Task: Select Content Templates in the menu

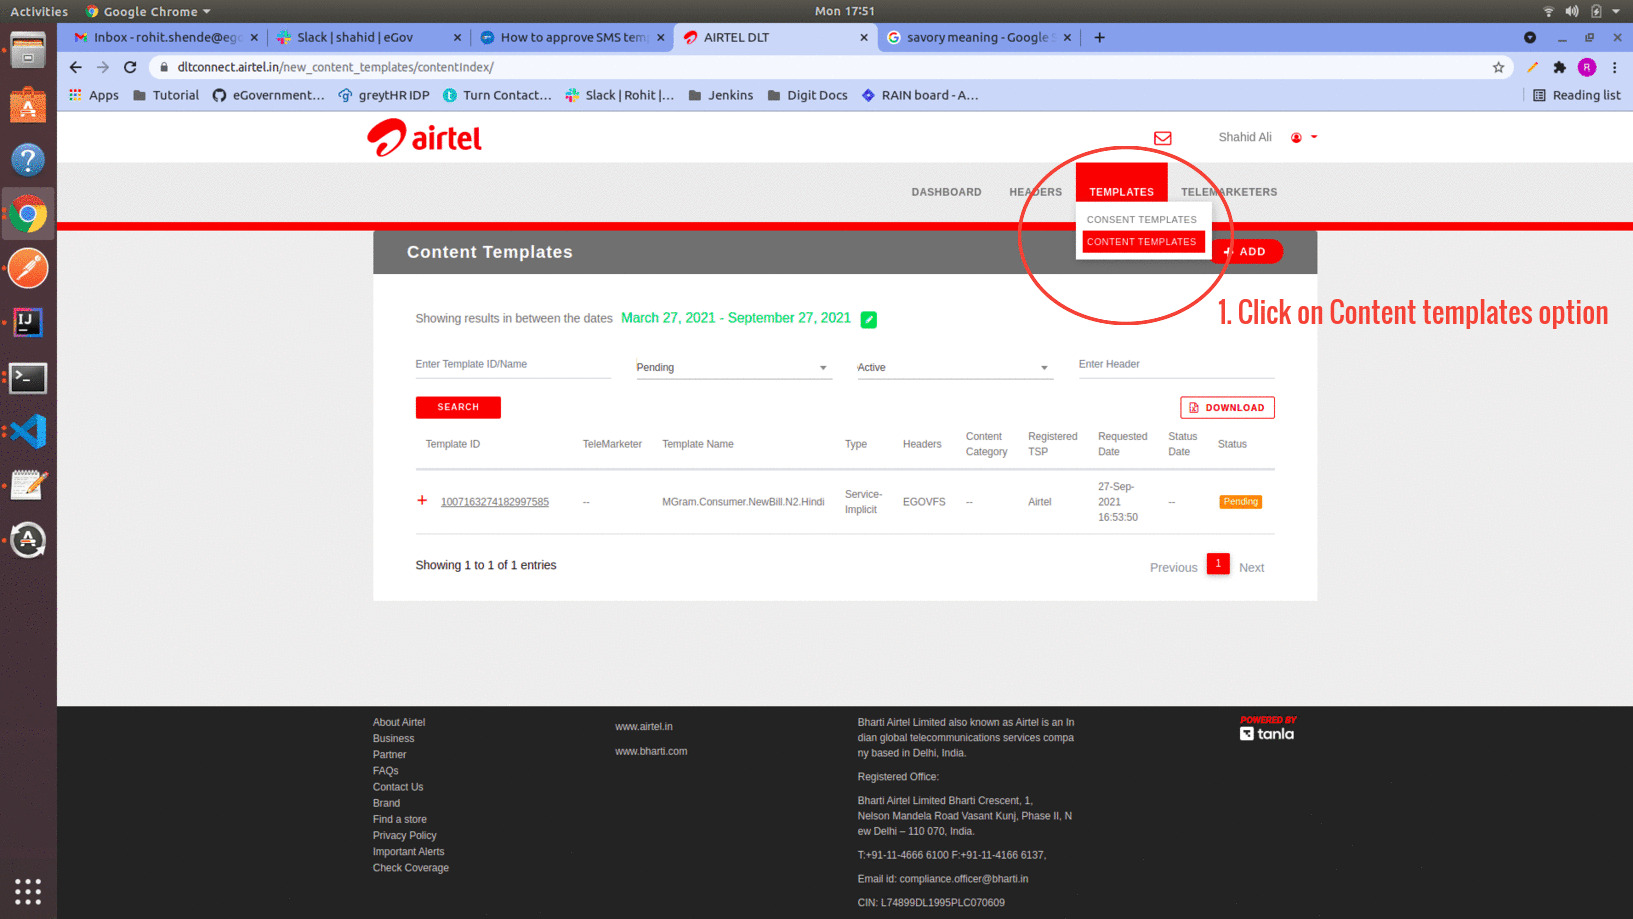Action: 1141,242
